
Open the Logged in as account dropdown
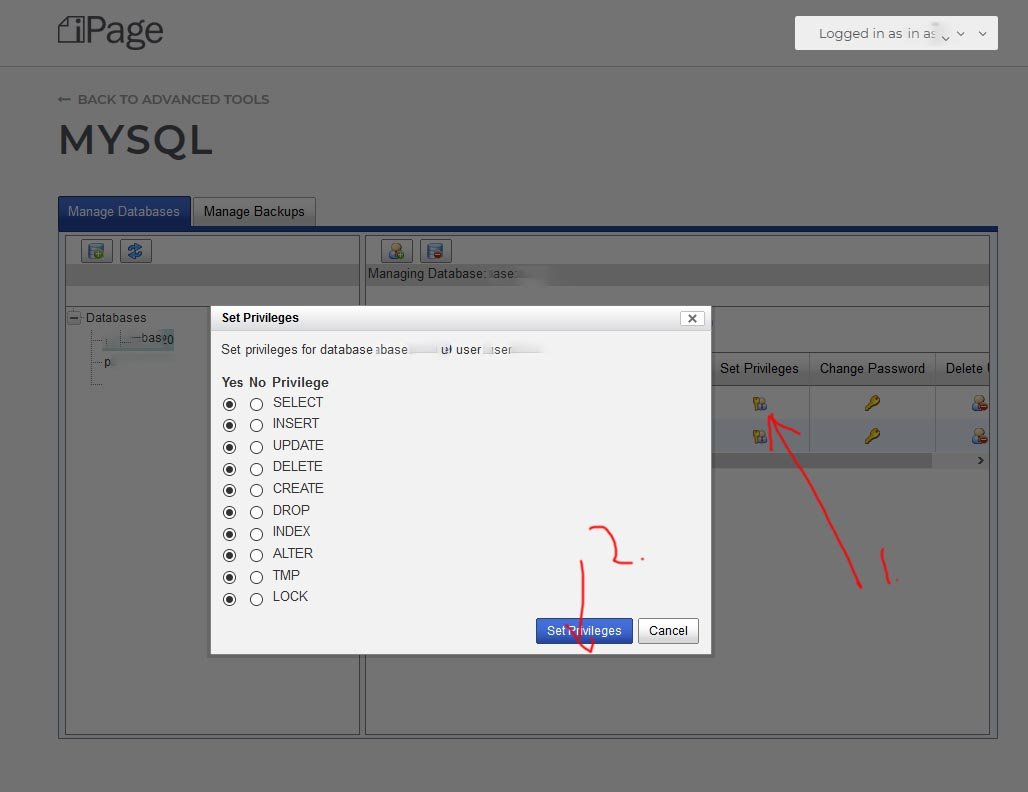(x=896, y=33)
